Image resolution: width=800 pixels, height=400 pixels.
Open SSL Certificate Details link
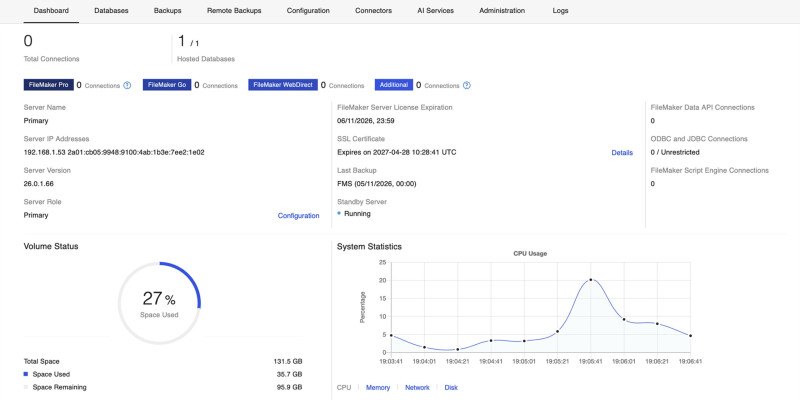[x=622, y=153]
